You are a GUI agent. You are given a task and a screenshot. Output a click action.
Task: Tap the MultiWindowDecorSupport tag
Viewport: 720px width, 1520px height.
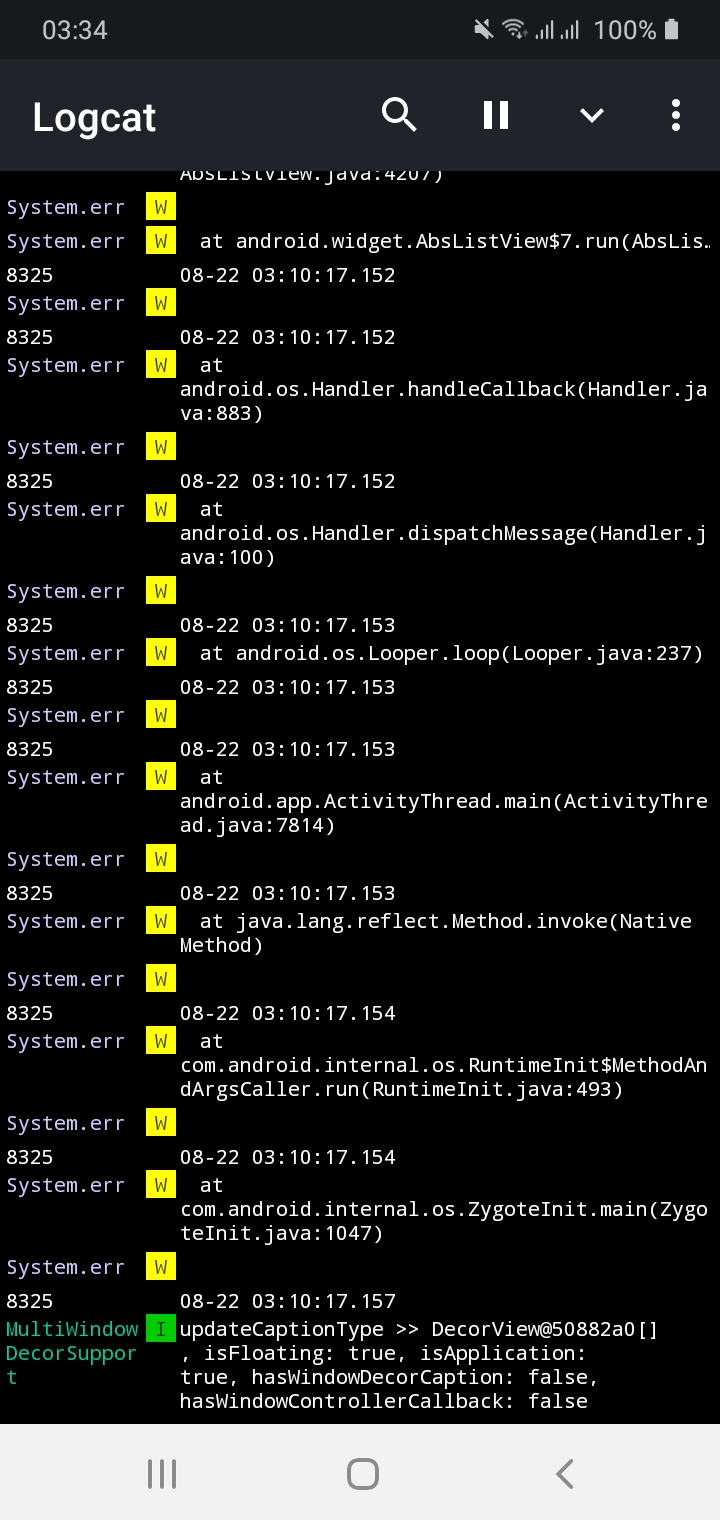click(x=72, y=1353)
